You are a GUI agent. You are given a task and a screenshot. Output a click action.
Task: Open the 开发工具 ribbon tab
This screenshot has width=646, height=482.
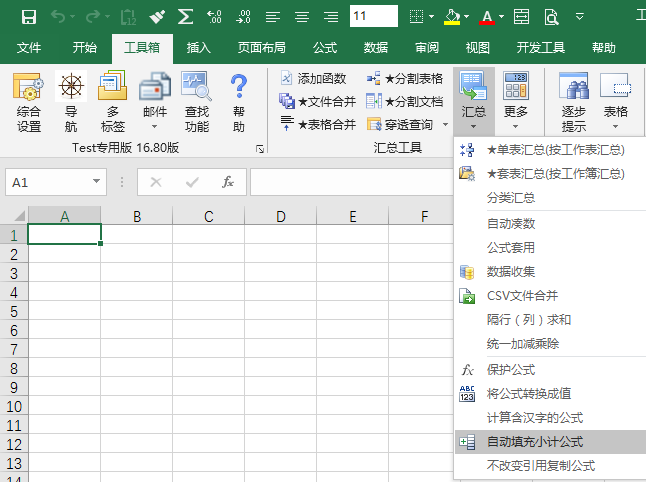[x=541, y=47]
